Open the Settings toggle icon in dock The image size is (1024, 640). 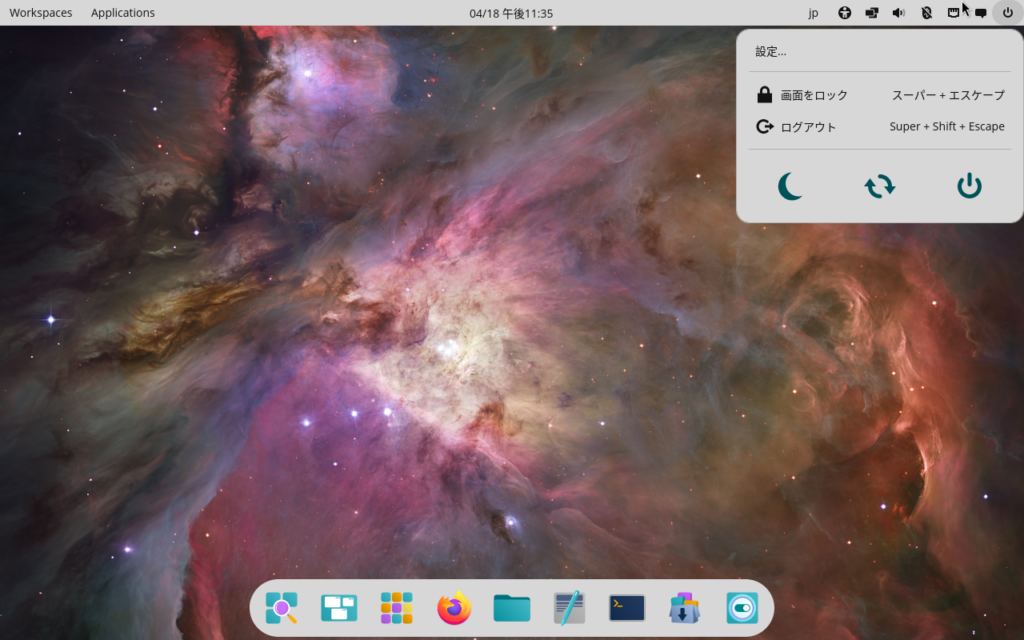[x=742, y=607]
